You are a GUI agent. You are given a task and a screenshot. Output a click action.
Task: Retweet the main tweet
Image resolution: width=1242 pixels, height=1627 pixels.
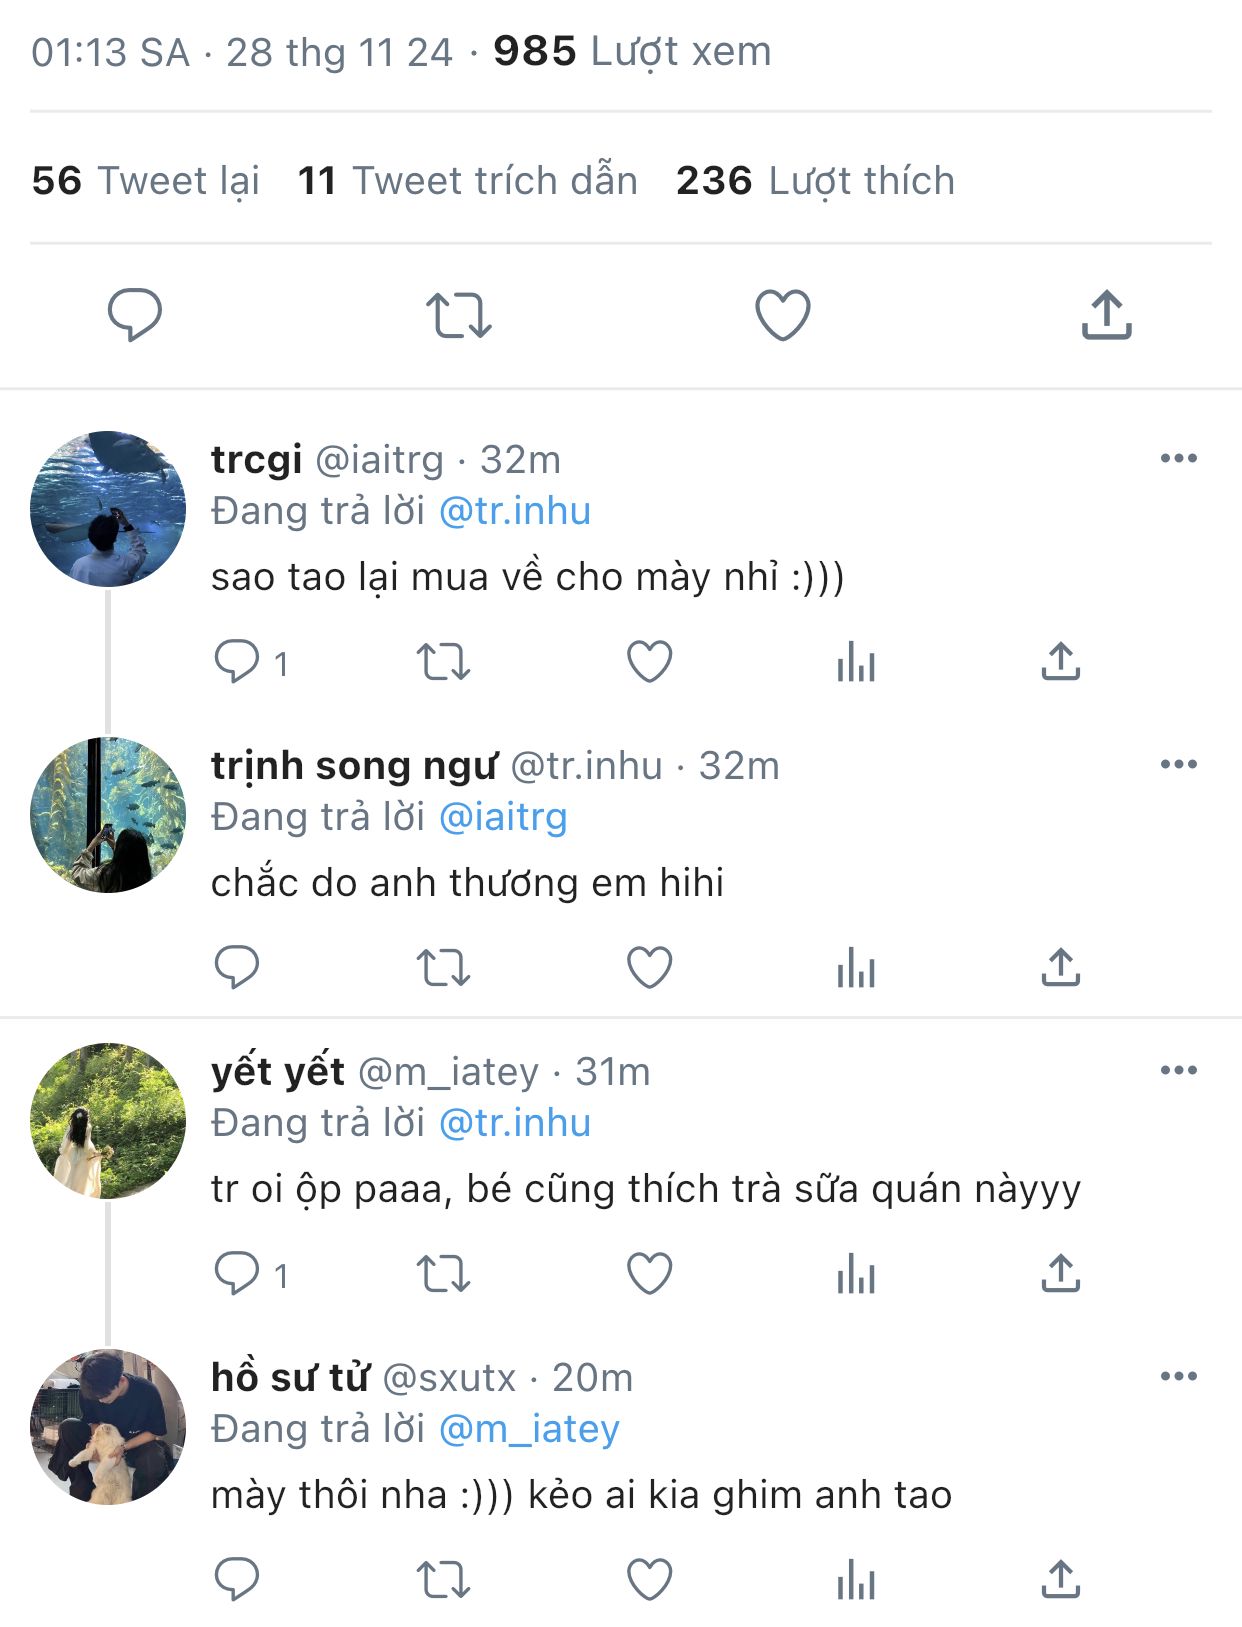(x=459, y=315)
